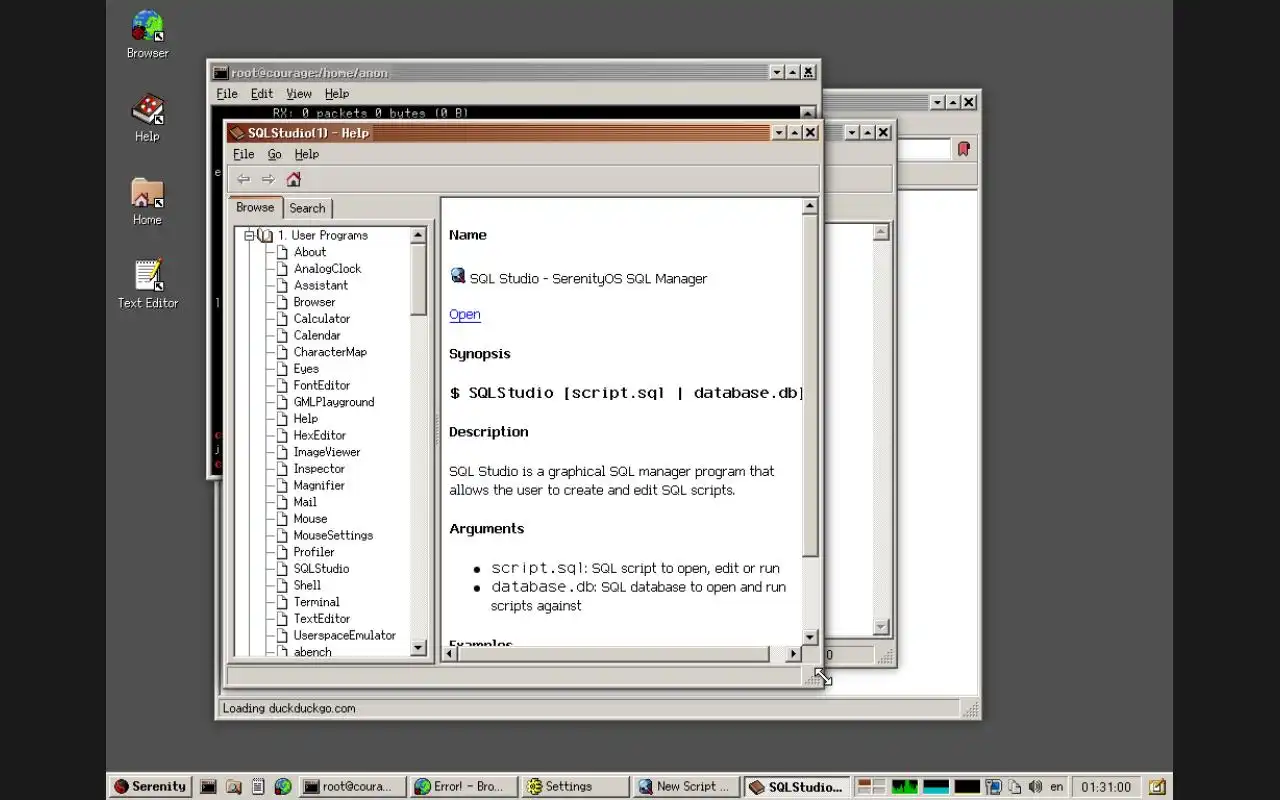Click the 'Synopsis' heading in help page

tap(479, 354)
